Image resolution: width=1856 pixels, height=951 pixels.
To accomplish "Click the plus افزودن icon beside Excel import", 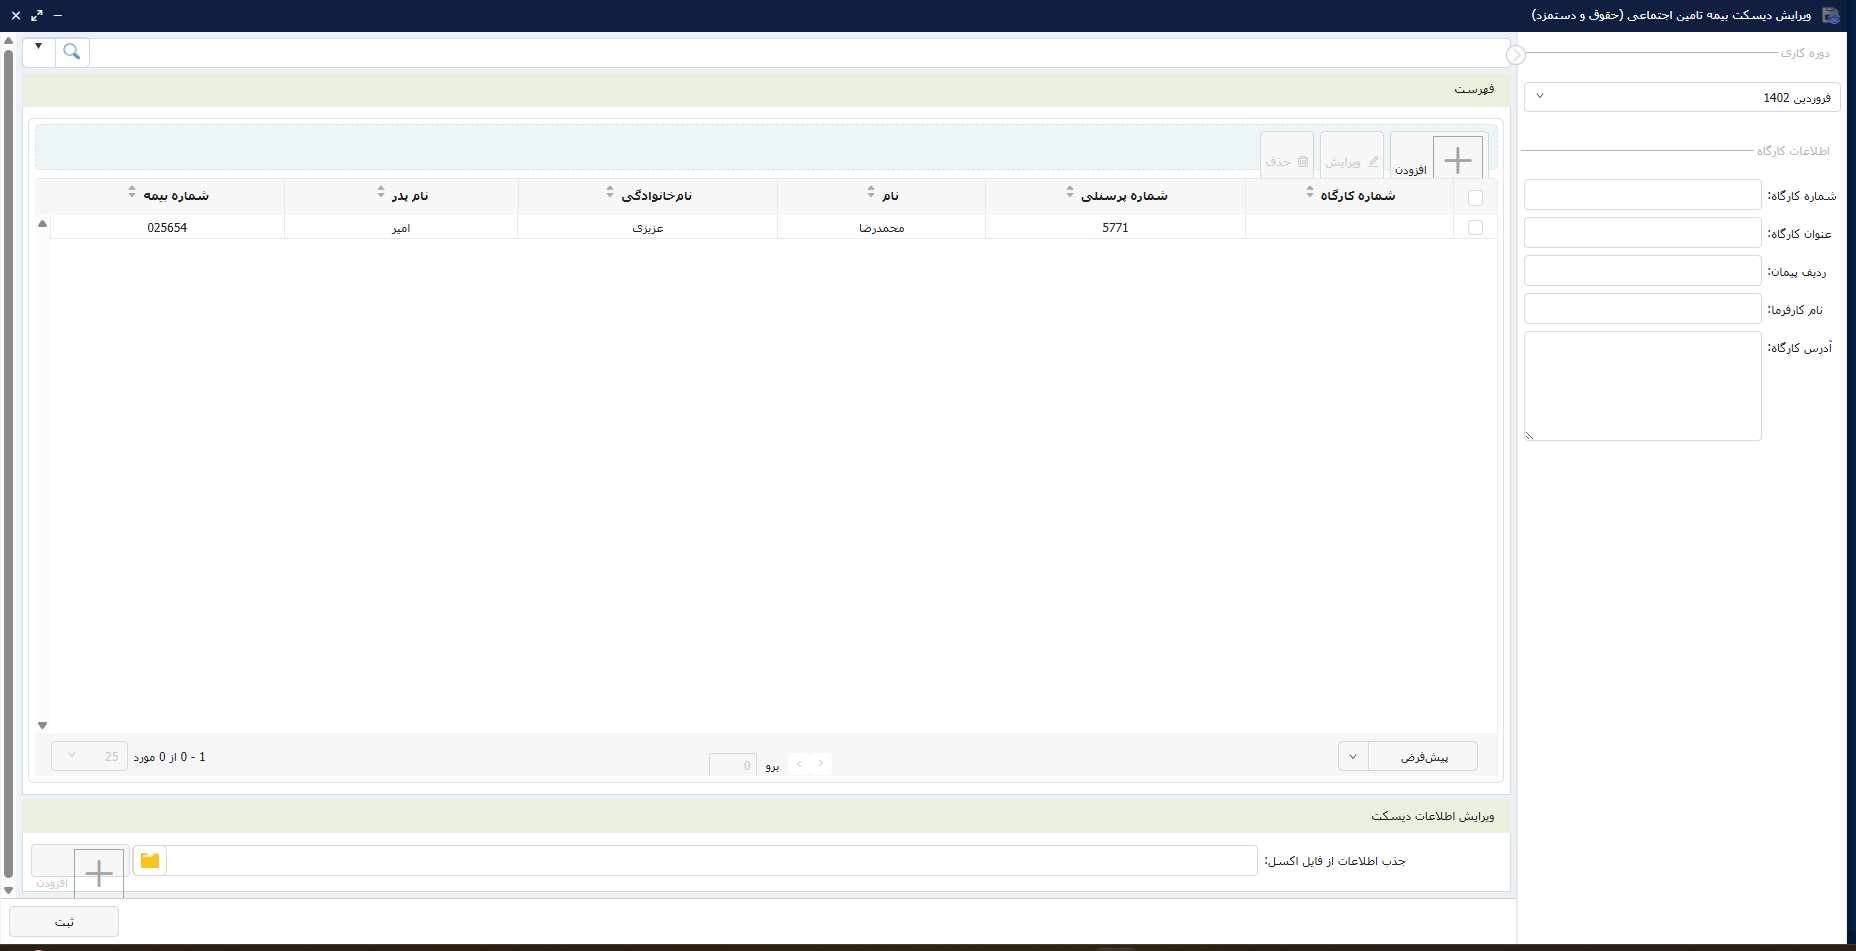I will 99,874.
